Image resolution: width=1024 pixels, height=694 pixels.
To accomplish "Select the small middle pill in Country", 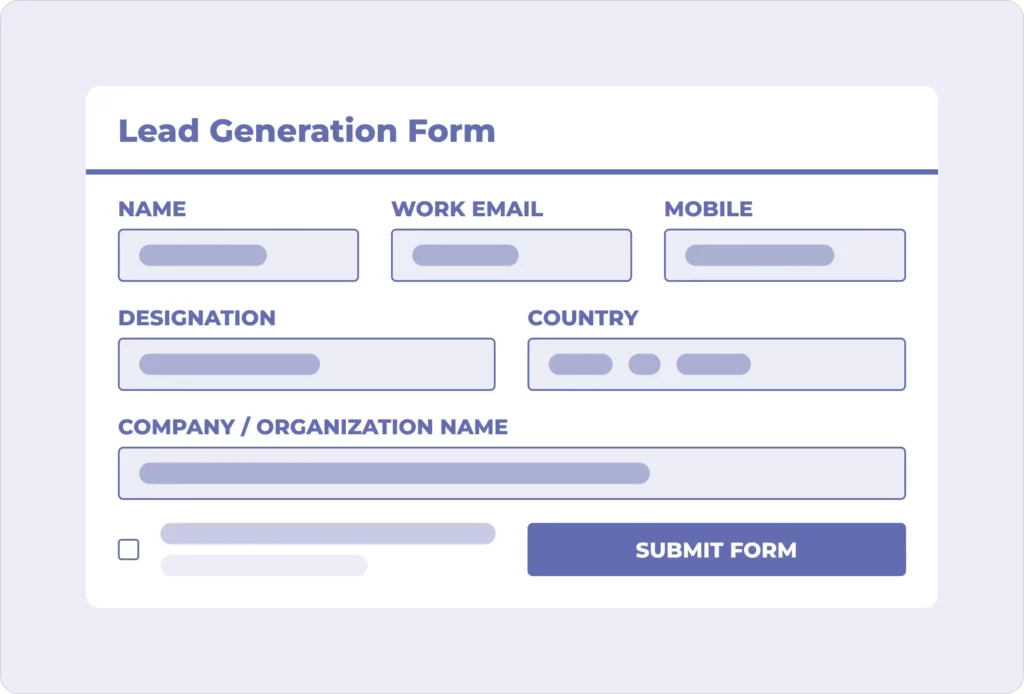I will pos(644,364).
